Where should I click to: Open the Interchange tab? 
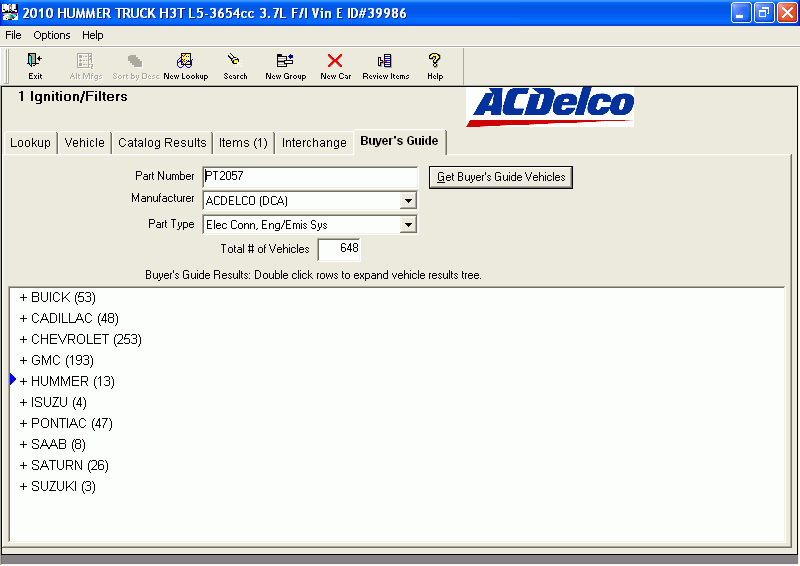coord(314,143)
